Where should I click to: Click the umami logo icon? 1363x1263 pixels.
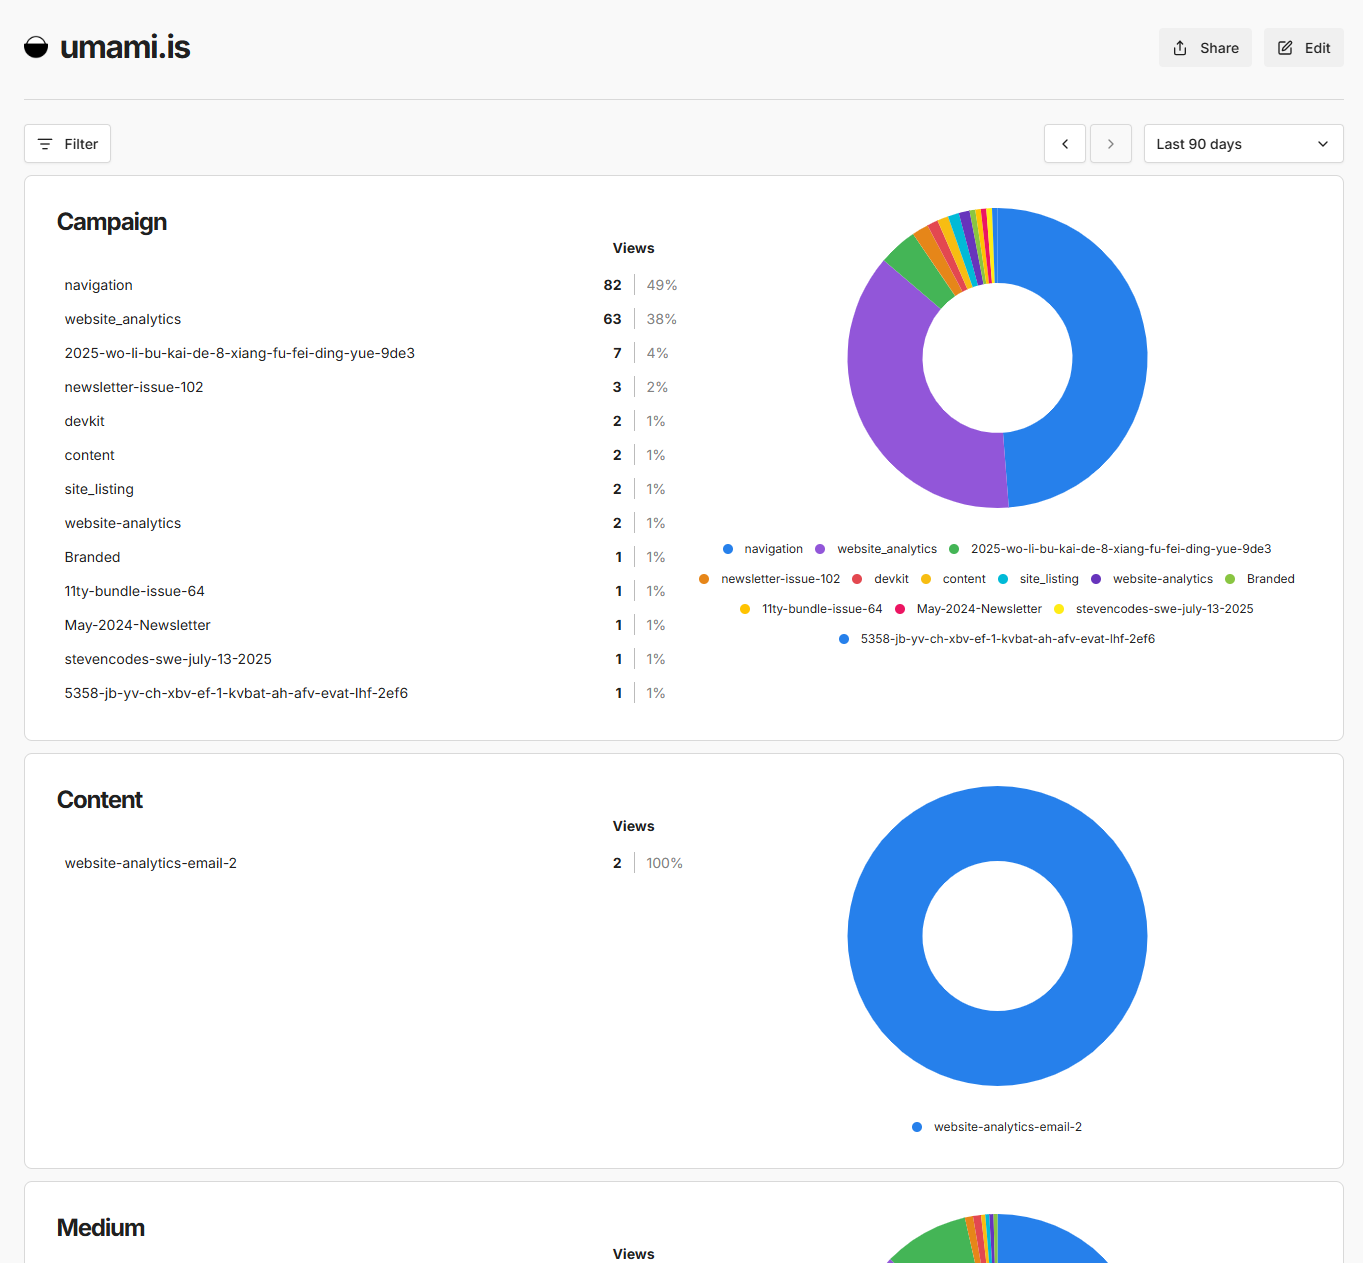tap(36, 47)
